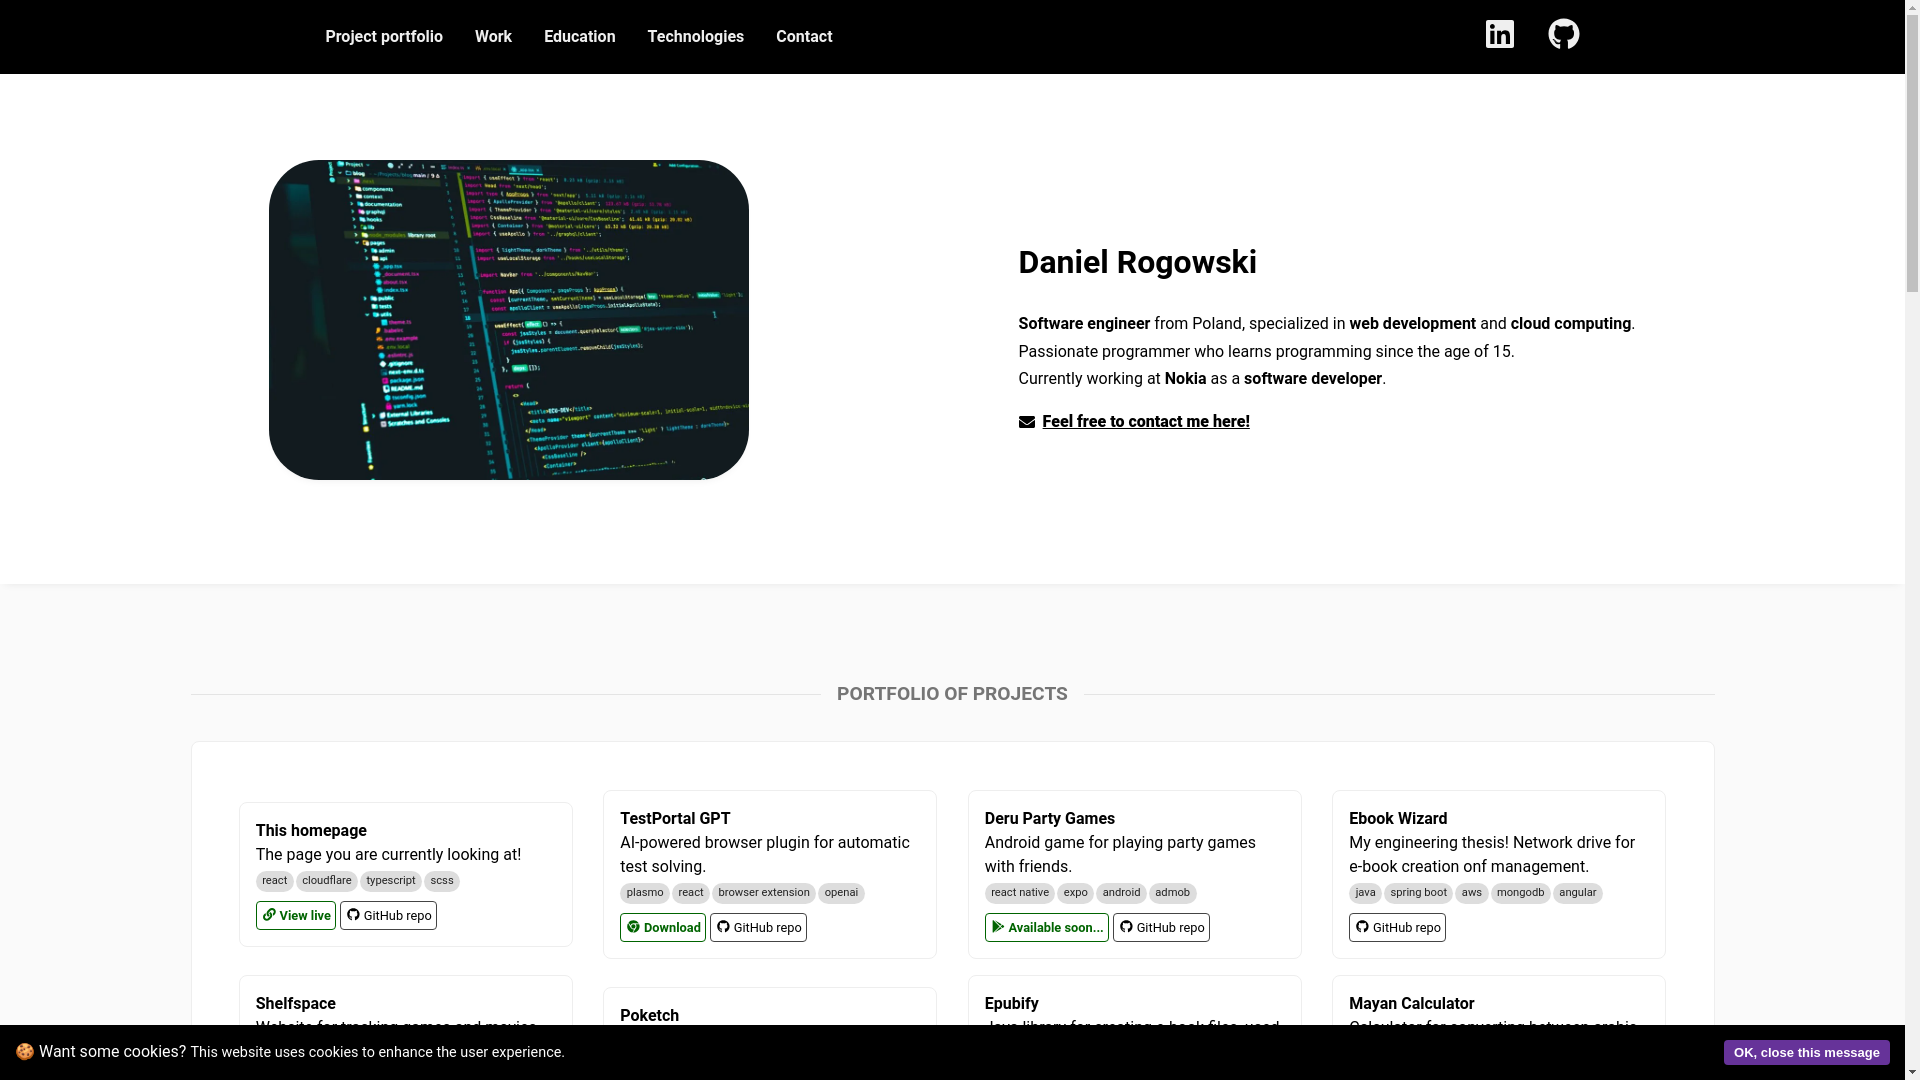This screenshot has width=1920, height=1080.
Task: Click the 'spring boot' tag
Action: pos(1418,893)
